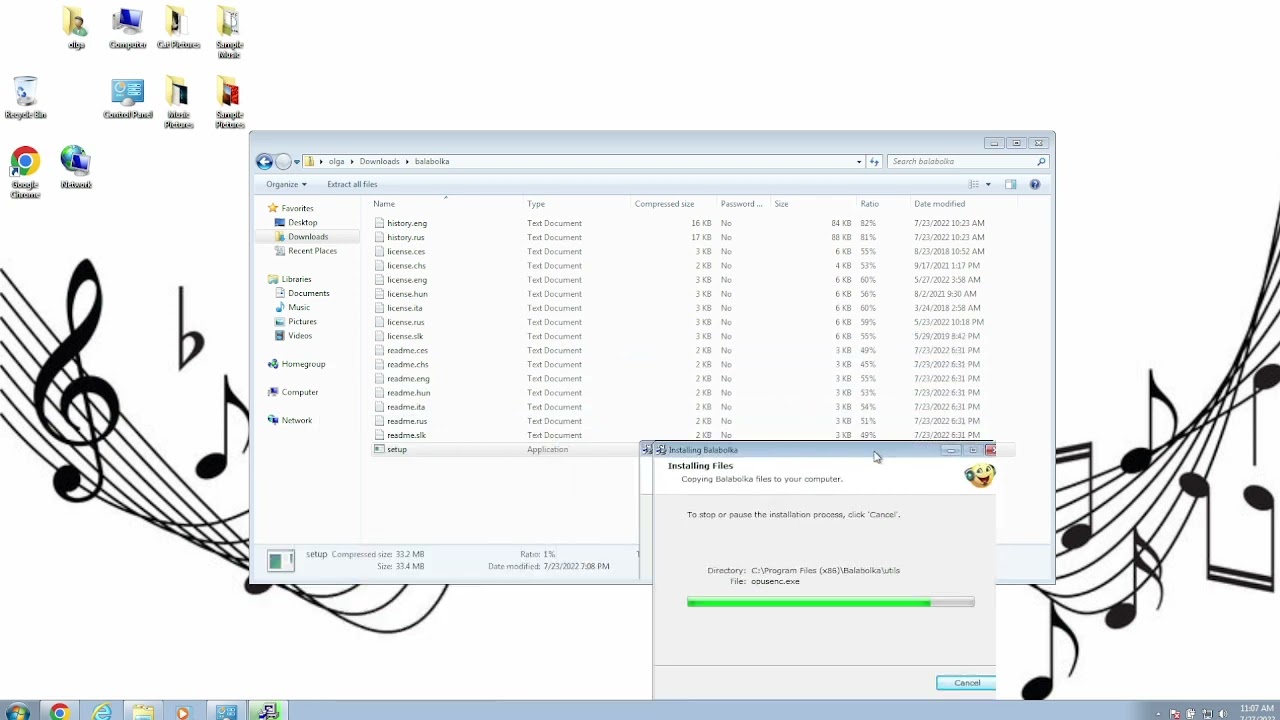
Task: Open the Music Pictures desktop folder
Action: (178, 102)
